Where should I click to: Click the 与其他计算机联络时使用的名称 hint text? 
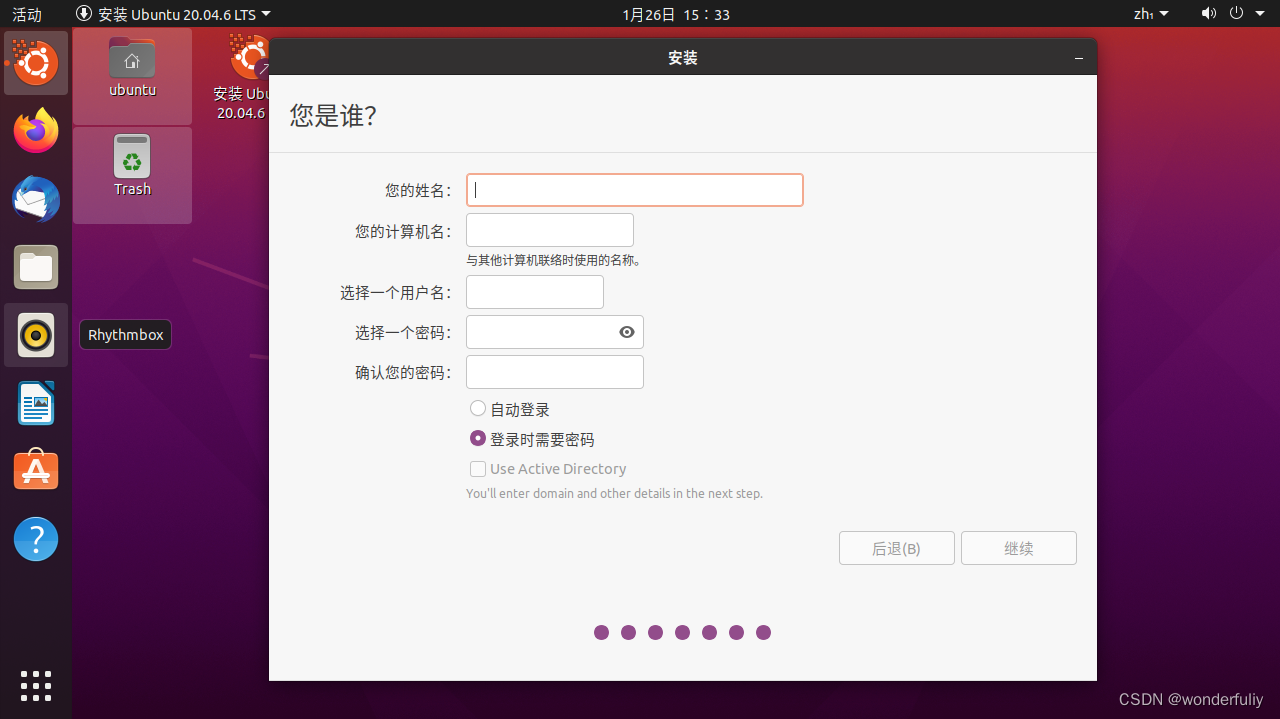[x=553, y=260]
